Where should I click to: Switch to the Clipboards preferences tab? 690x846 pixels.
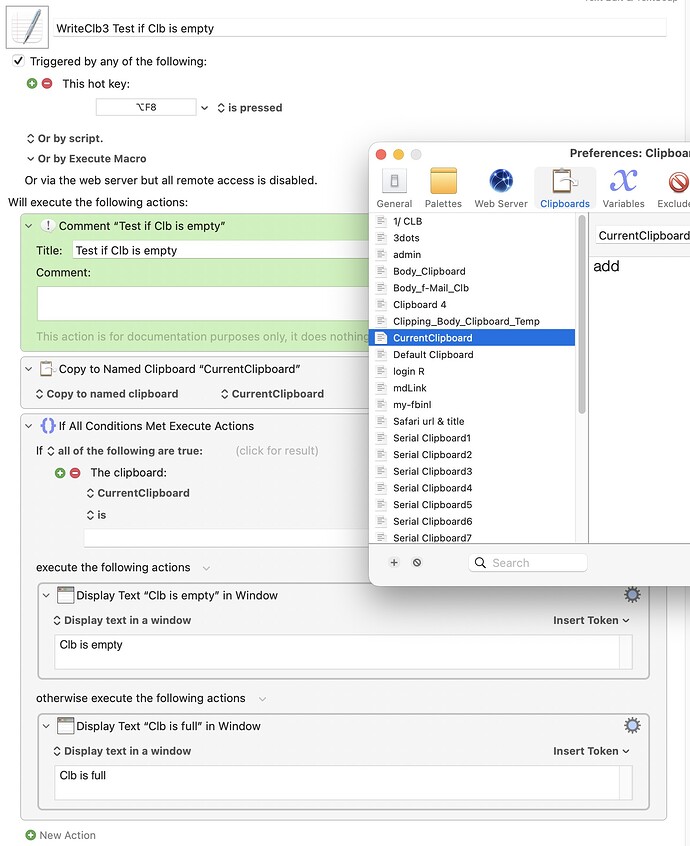(564, 188)
